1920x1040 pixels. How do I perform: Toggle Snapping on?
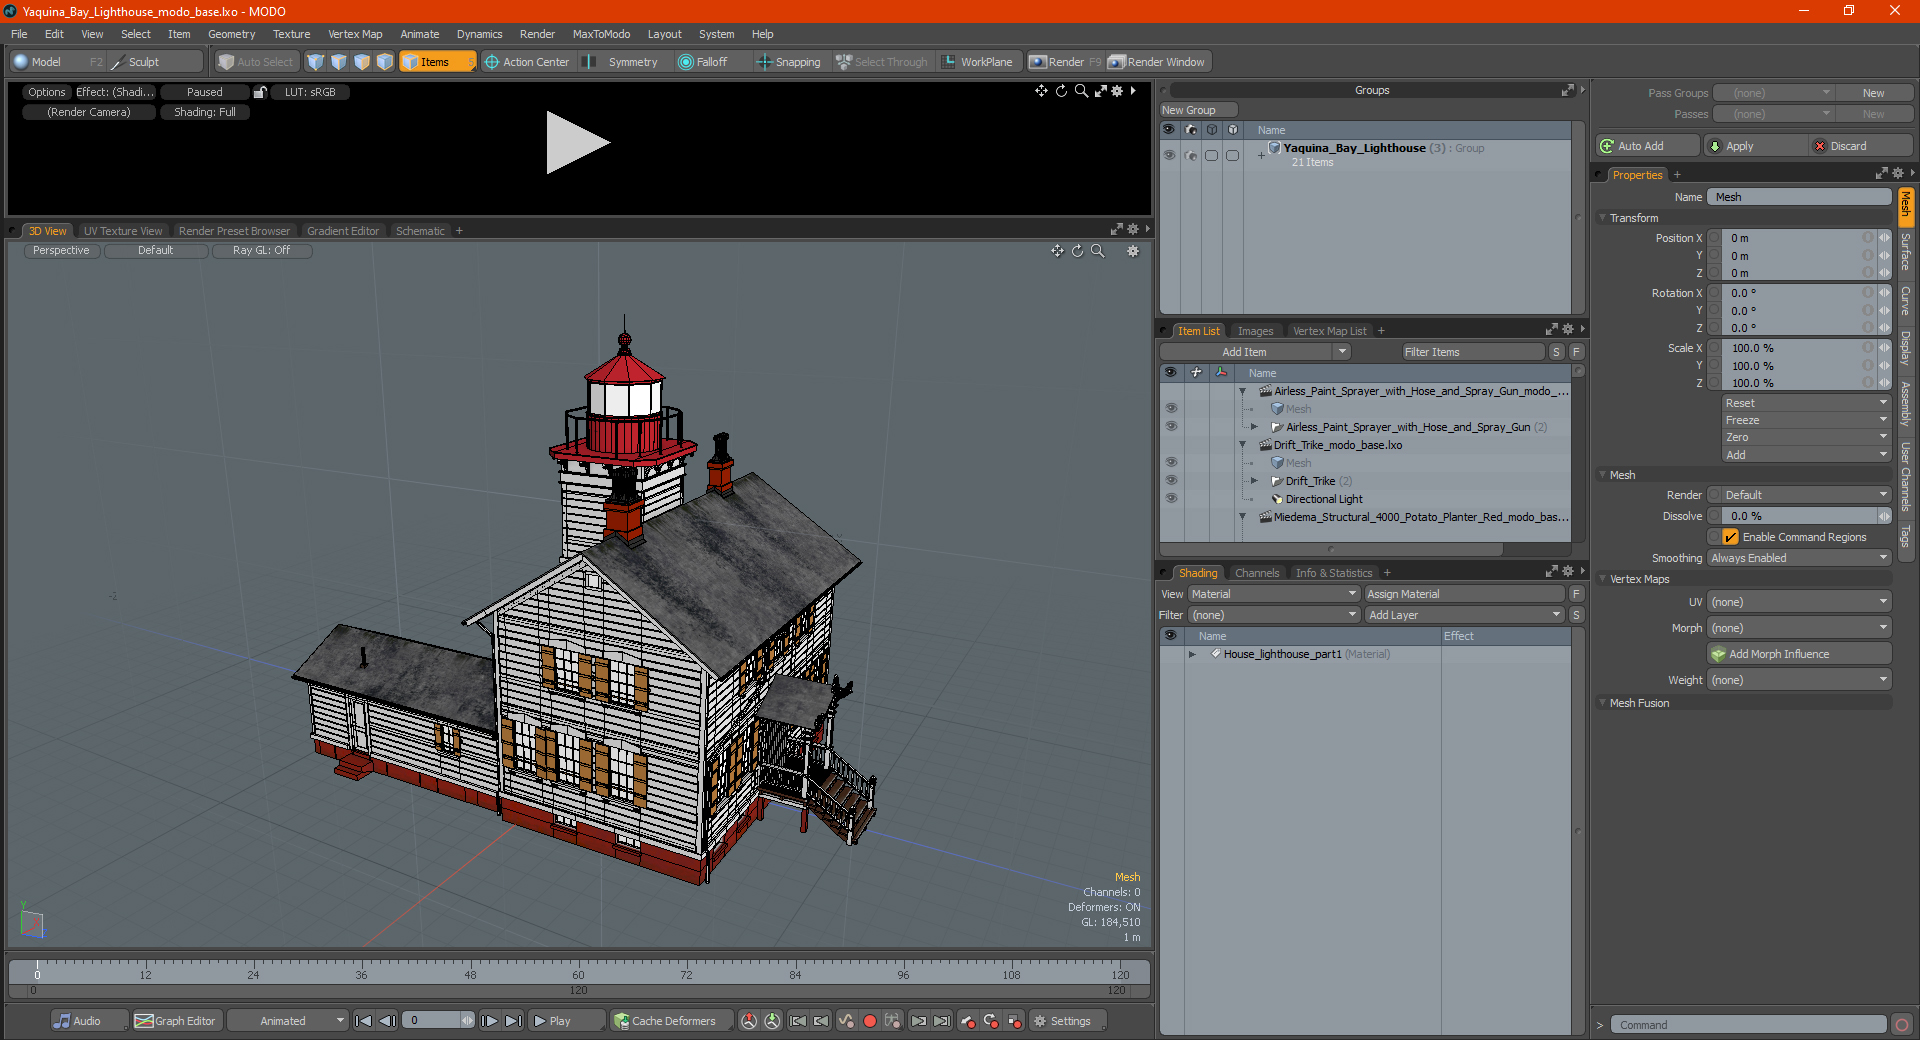[x=789, y=62]
